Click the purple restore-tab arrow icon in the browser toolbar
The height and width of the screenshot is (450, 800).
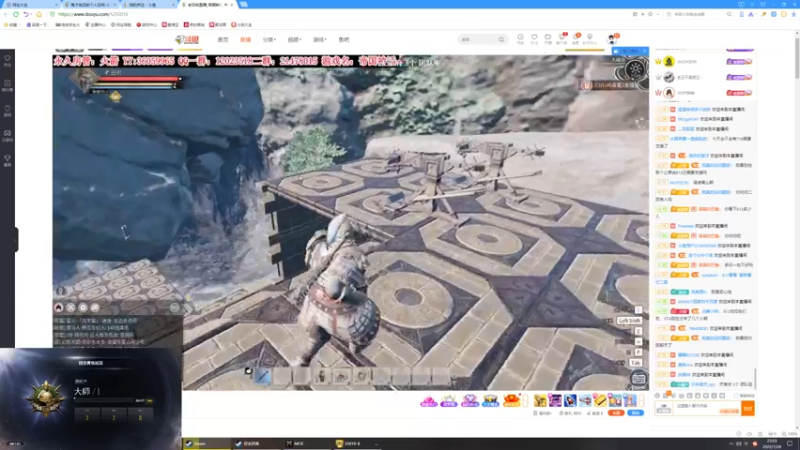[26, 14]
